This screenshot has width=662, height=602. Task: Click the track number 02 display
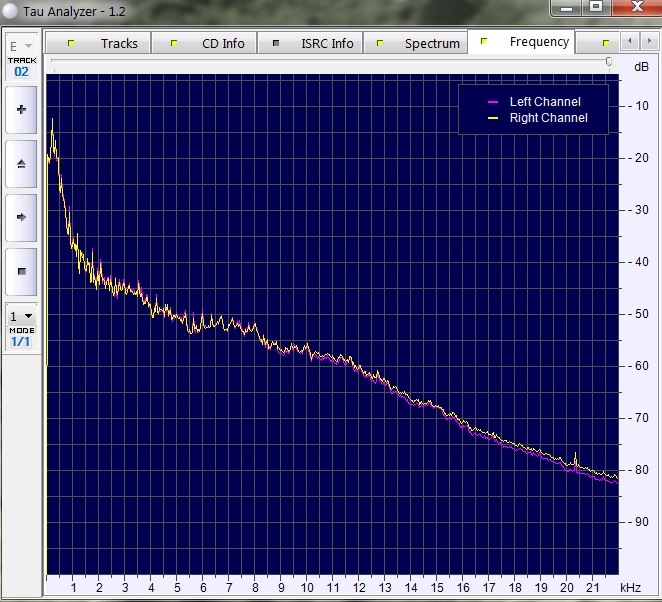(21, 72)
